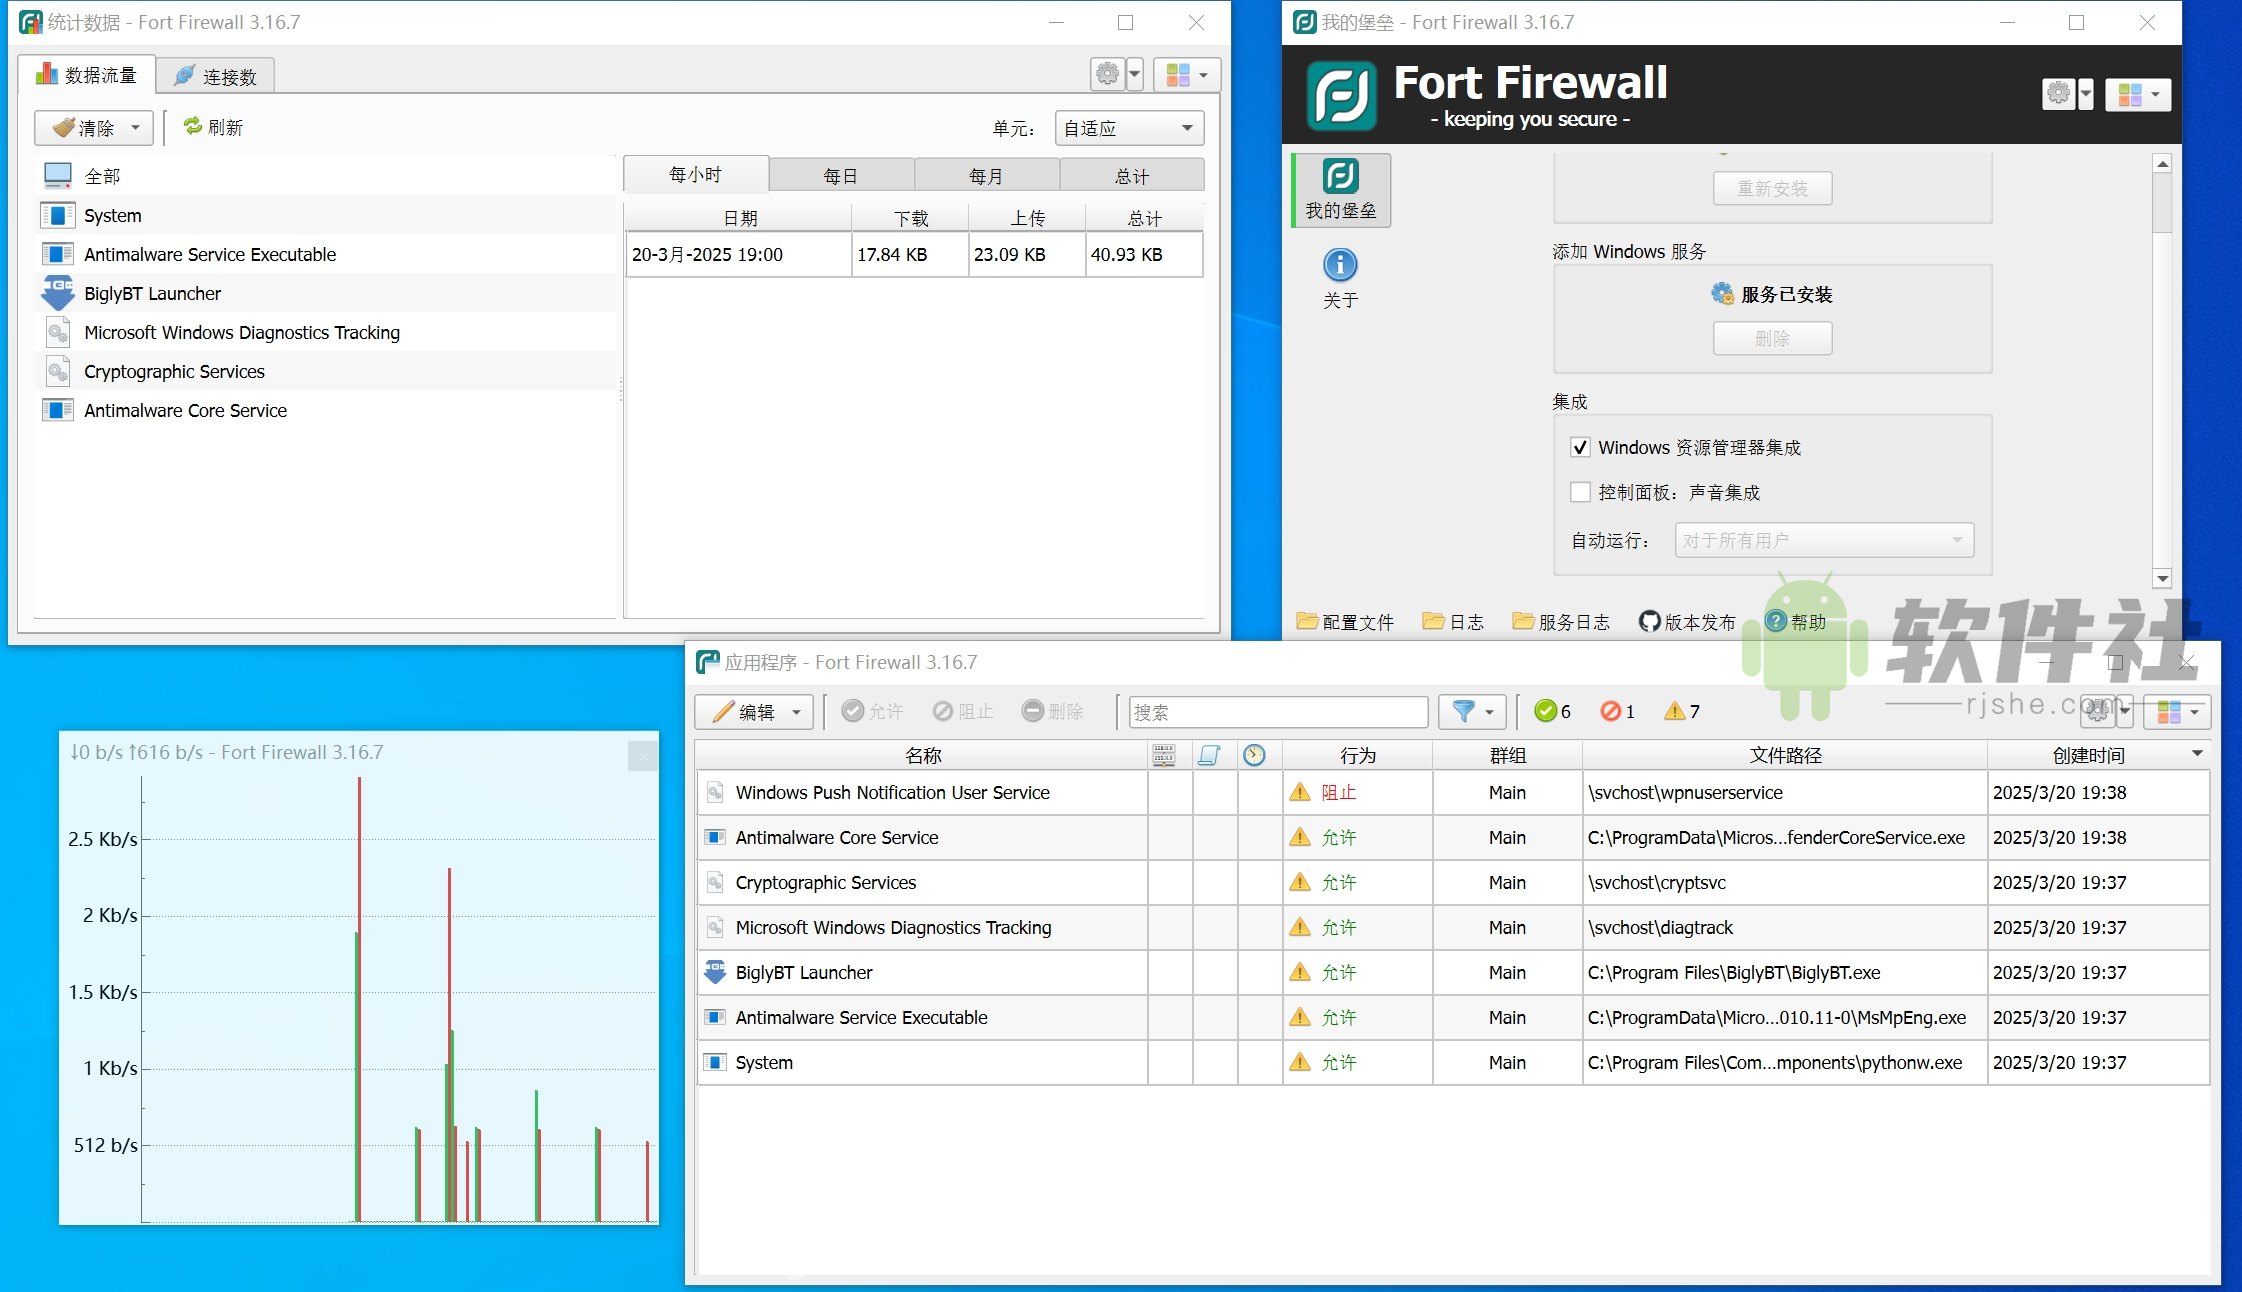2242x1292 pixels.
Task: Click settings gear in 统计数据 window
Action: point(1107,74)
